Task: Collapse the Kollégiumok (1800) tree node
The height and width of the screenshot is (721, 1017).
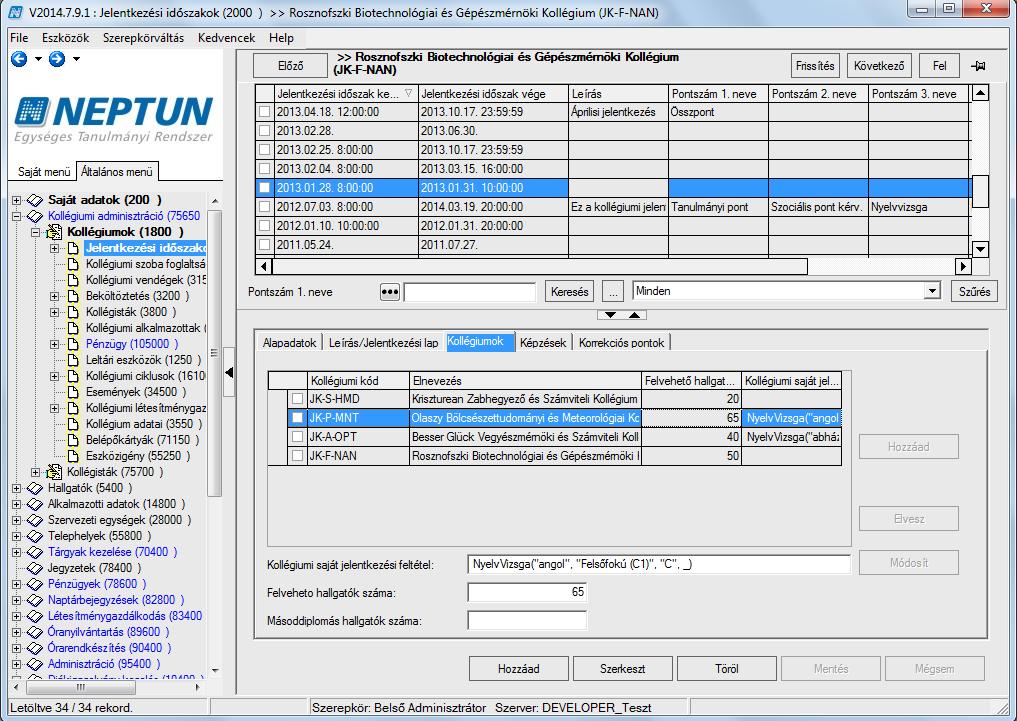Action: [x=36, y=232]
